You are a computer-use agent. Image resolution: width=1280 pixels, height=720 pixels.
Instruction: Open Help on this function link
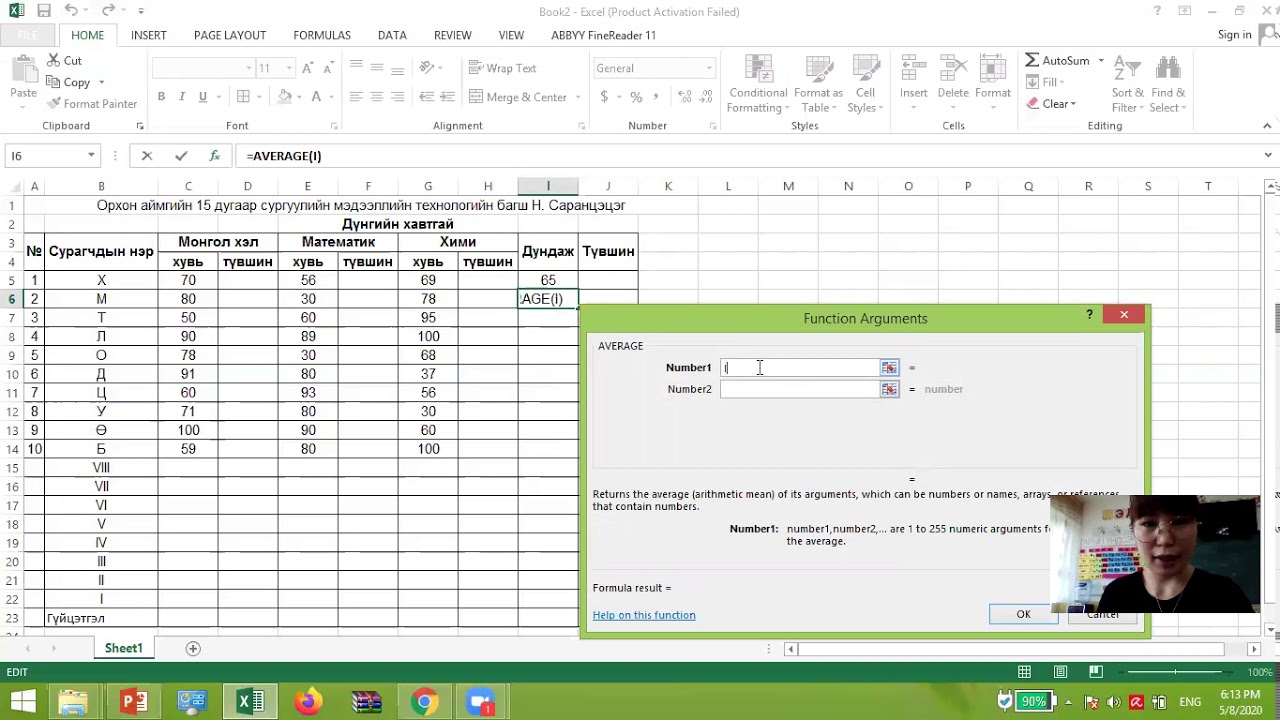[644, 615]
